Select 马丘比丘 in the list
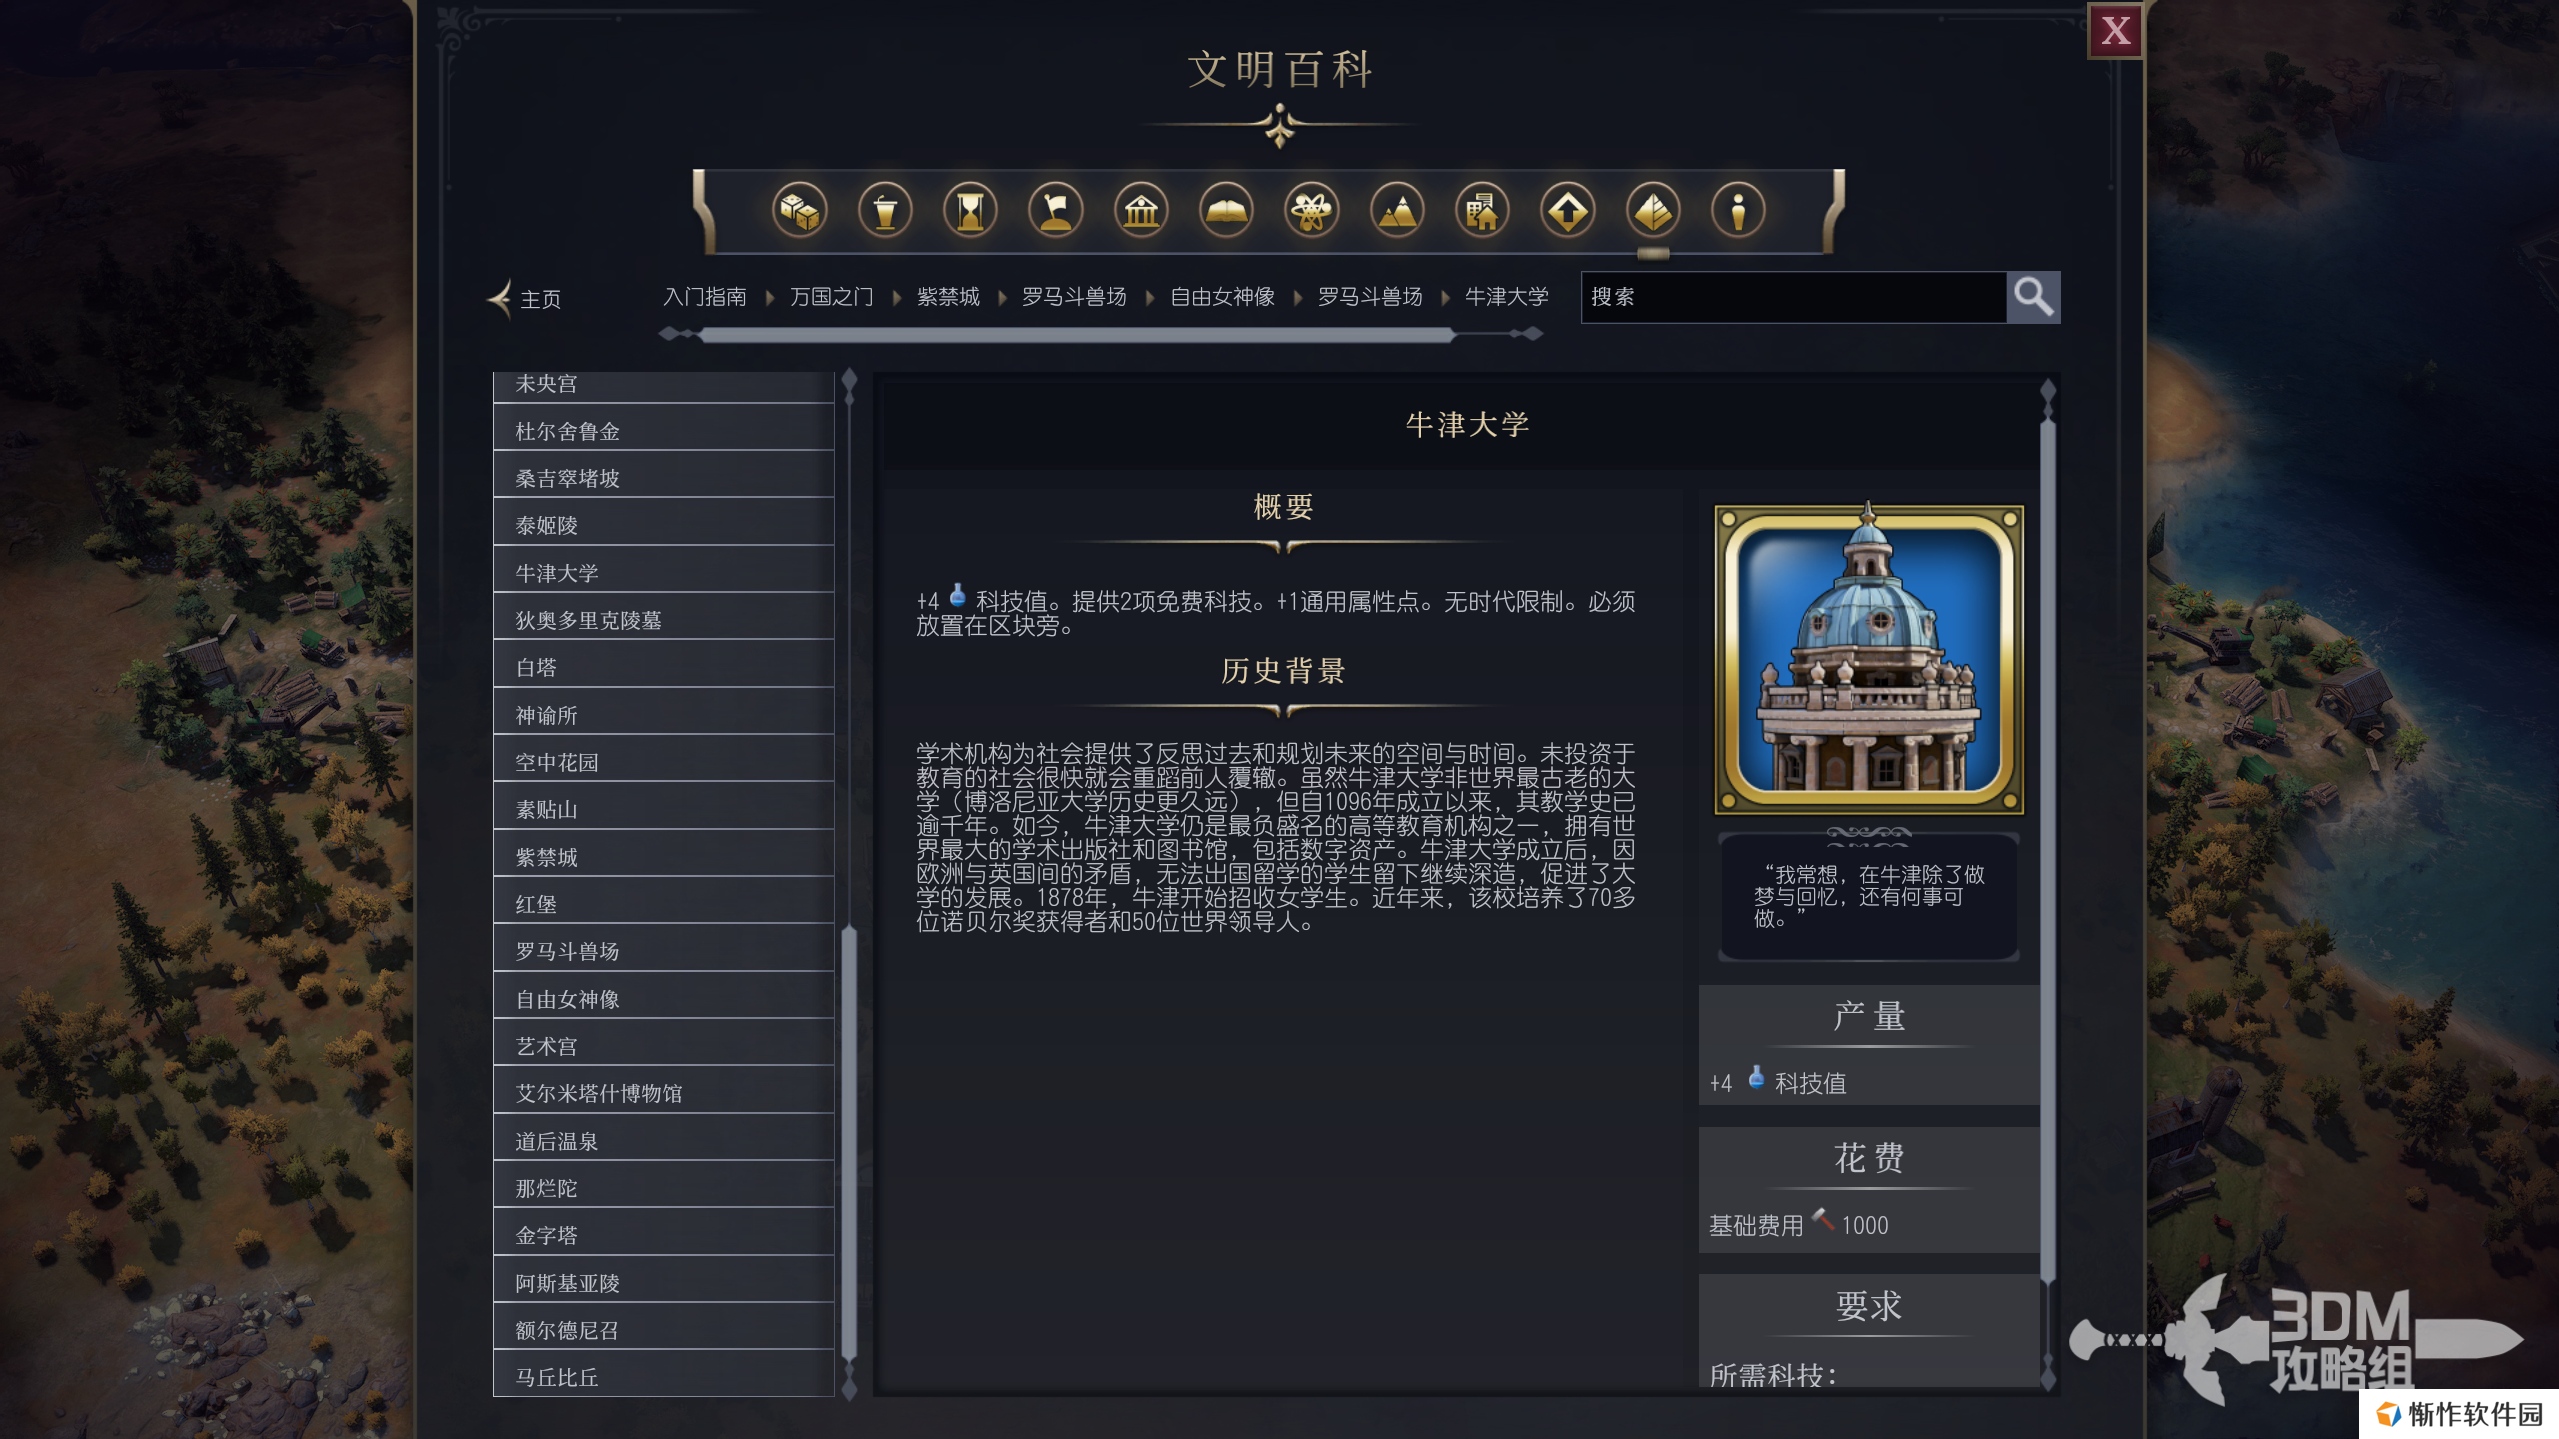This screenshot has width=2559, height=1439. point(663,1374)
